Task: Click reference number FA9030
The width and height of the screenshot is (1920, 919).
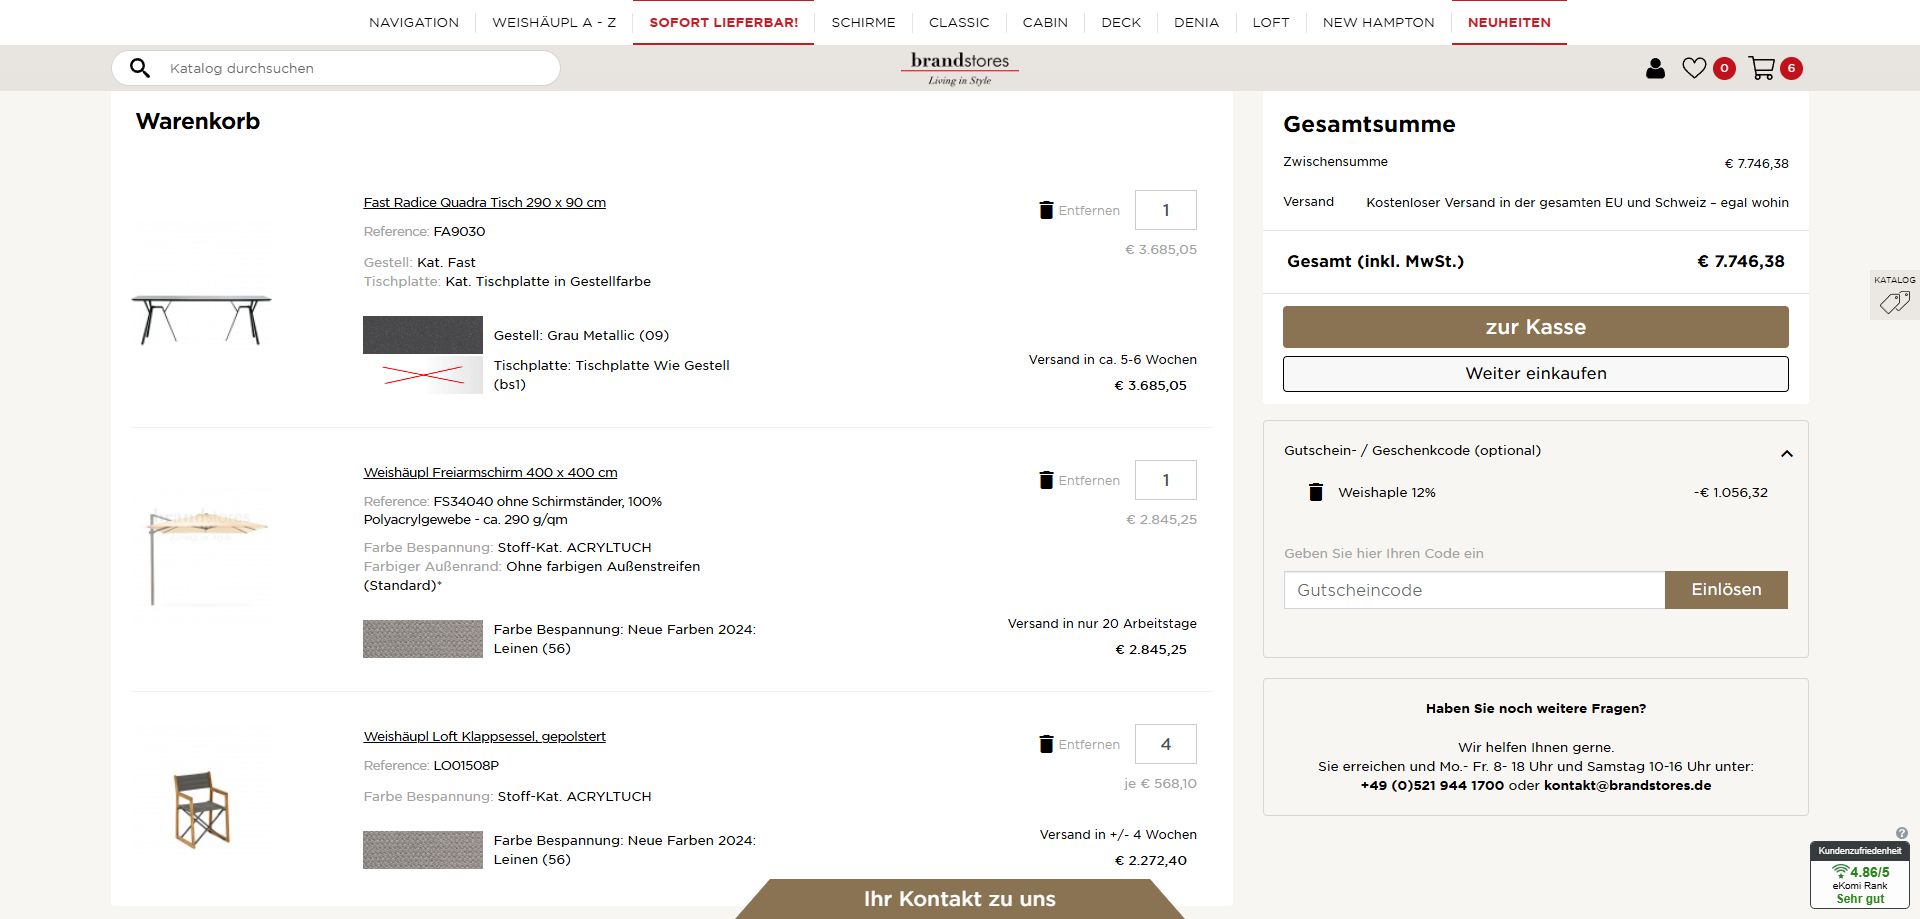Action: pos(459,232)
